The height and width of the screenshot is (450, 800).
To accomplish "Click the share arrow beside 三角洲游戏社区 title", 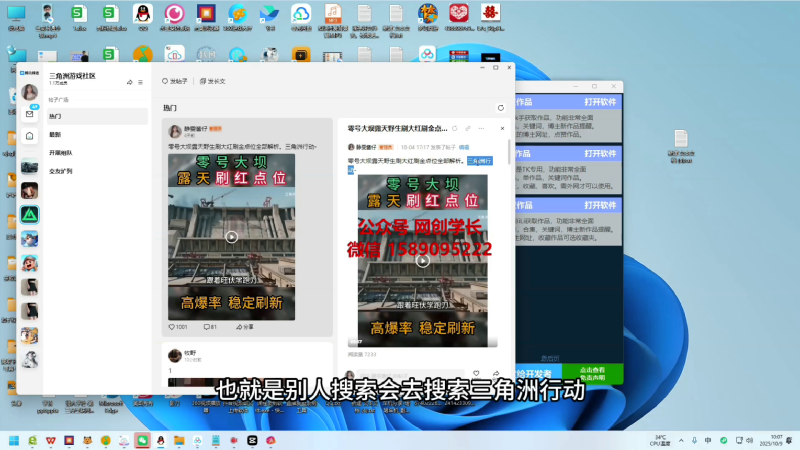I will tap(130, 82).
